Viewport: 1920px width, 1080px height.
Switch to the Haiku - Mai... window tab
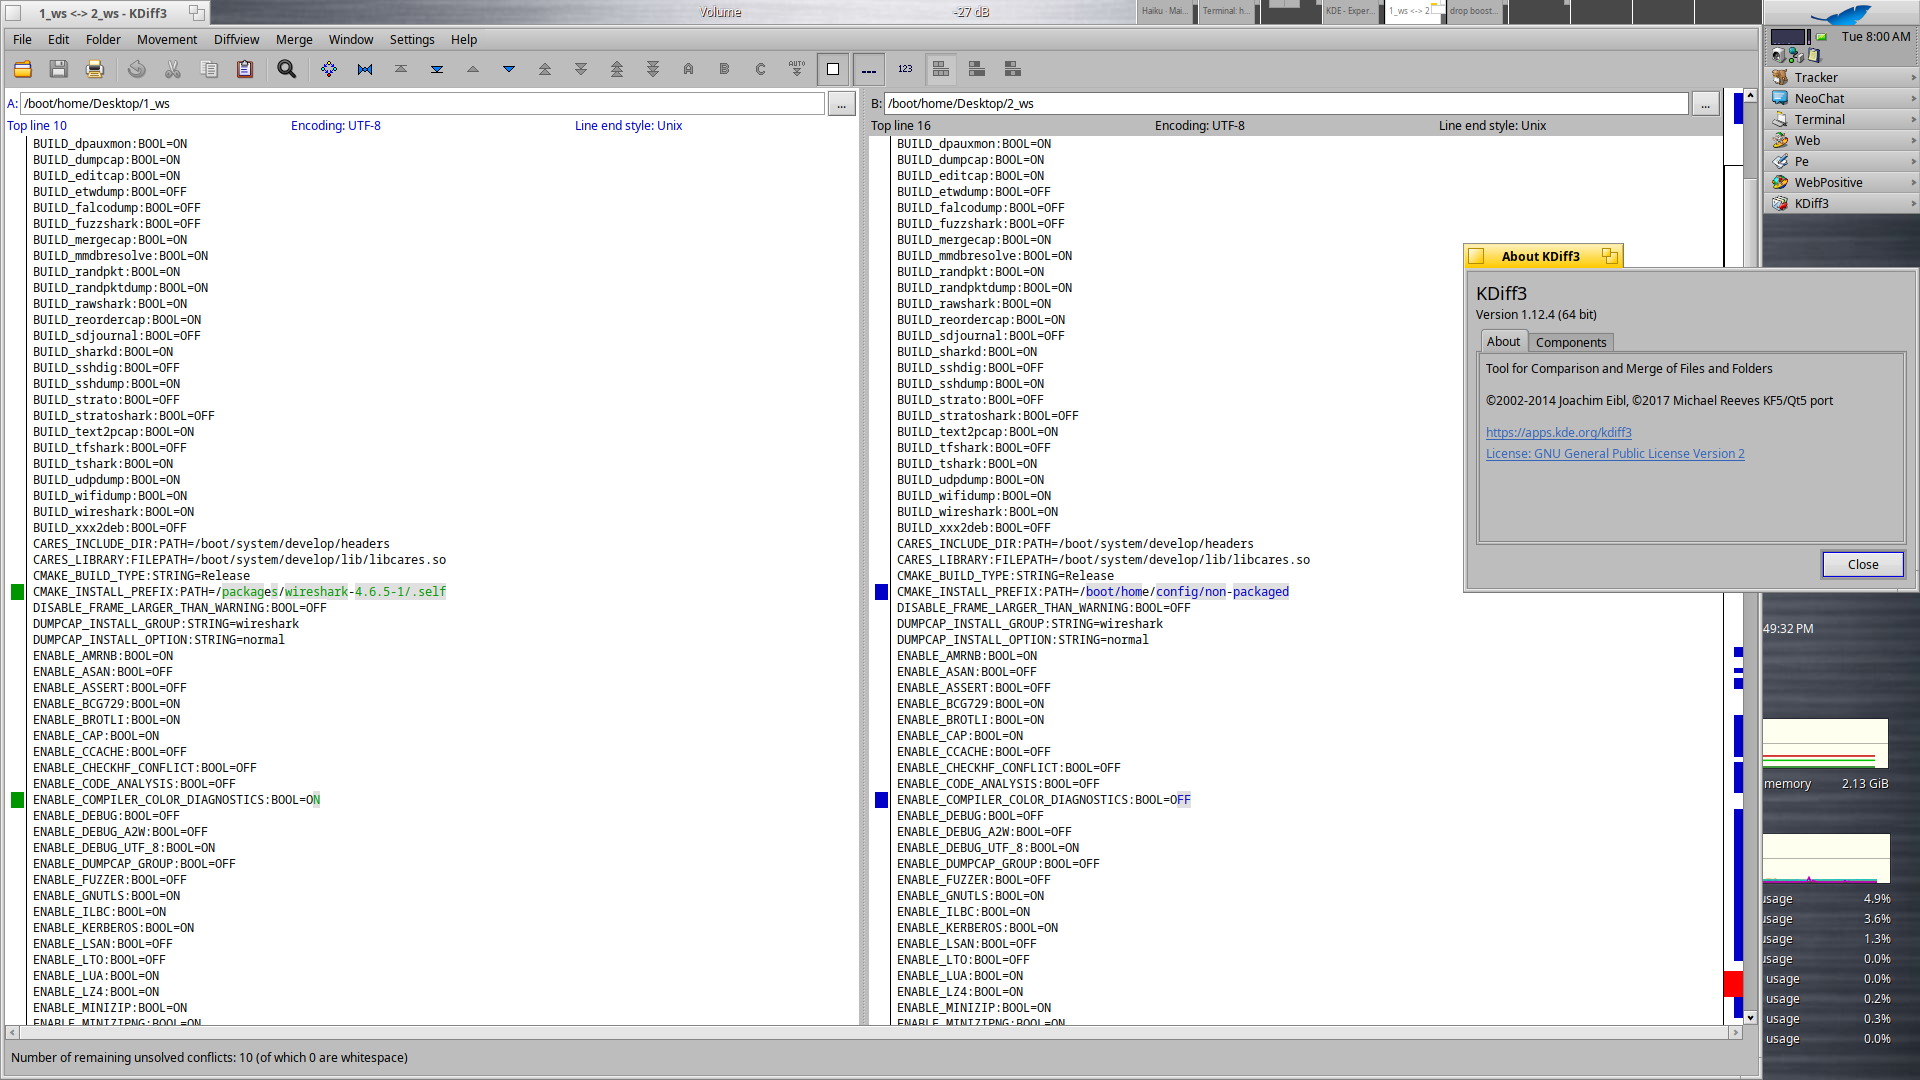pos(1164,12)
